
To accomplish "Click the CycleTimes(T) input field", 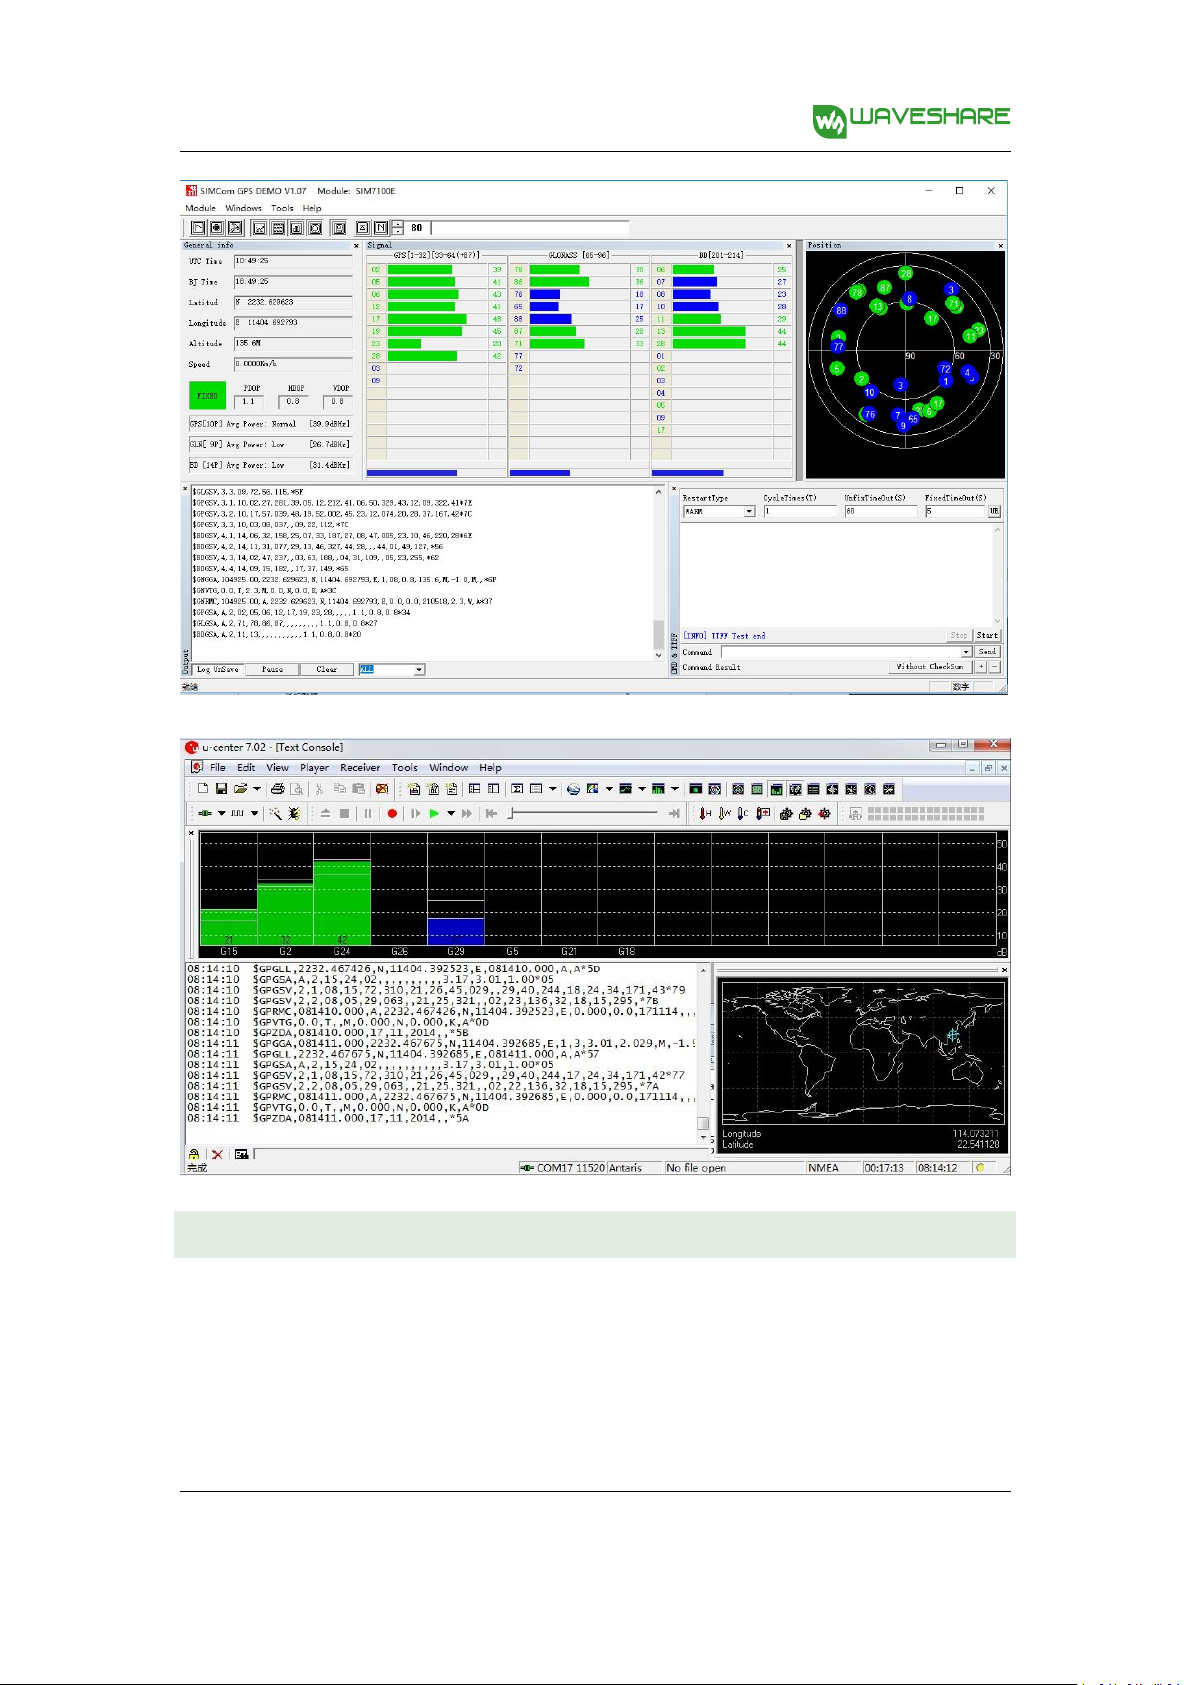I will [800, 512].
